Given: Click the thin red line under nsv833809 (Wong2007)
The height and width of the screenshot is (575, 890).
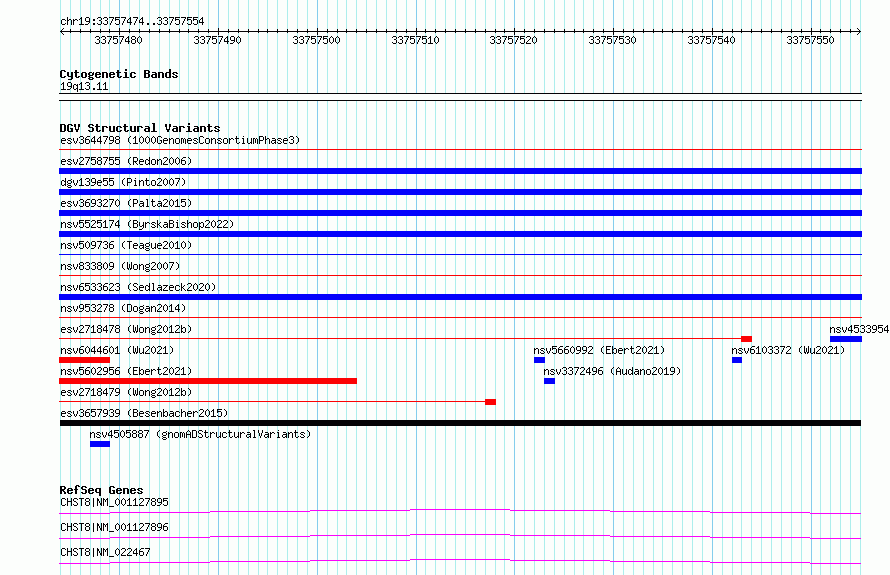Looking at the screenshot, I should [460, 276].
